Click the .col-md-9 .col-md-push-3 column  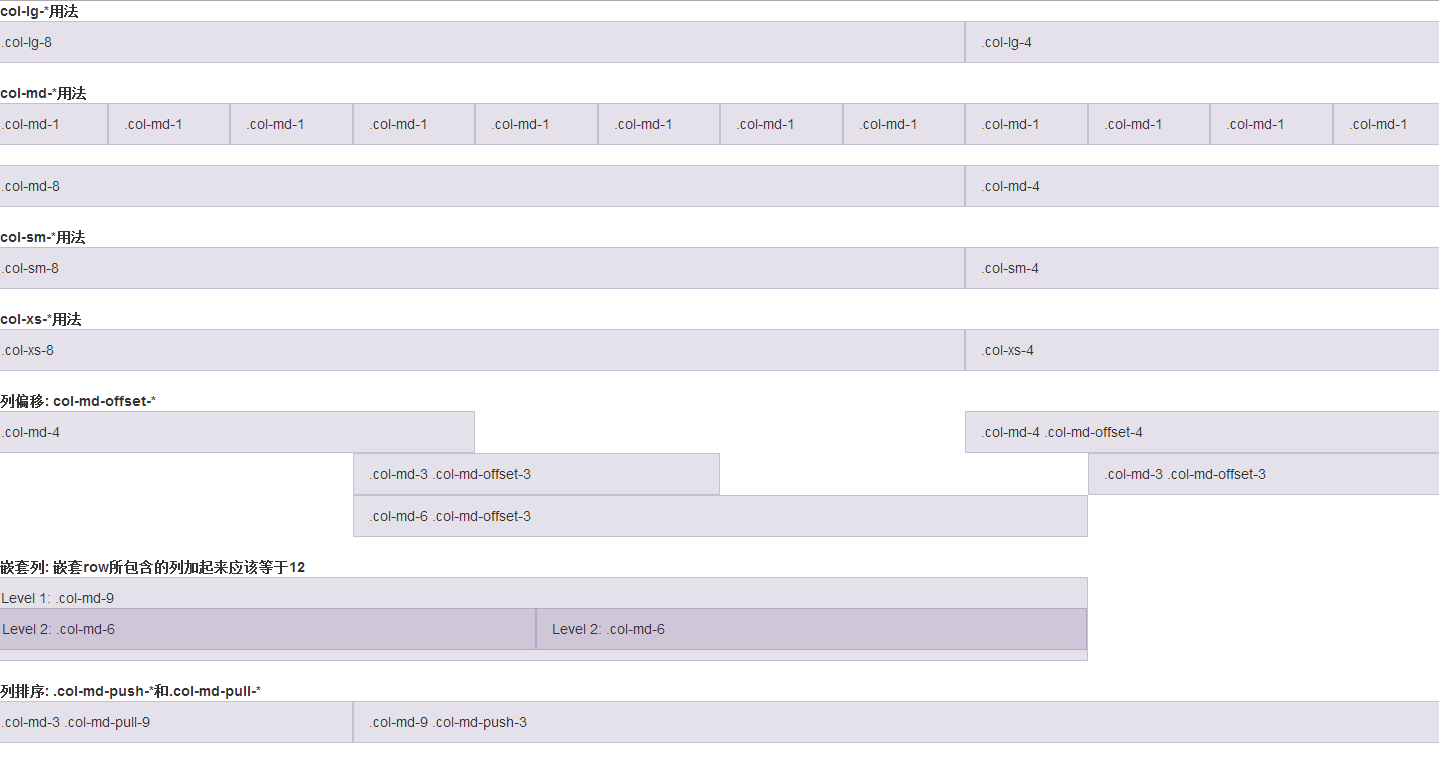[896, 722]
